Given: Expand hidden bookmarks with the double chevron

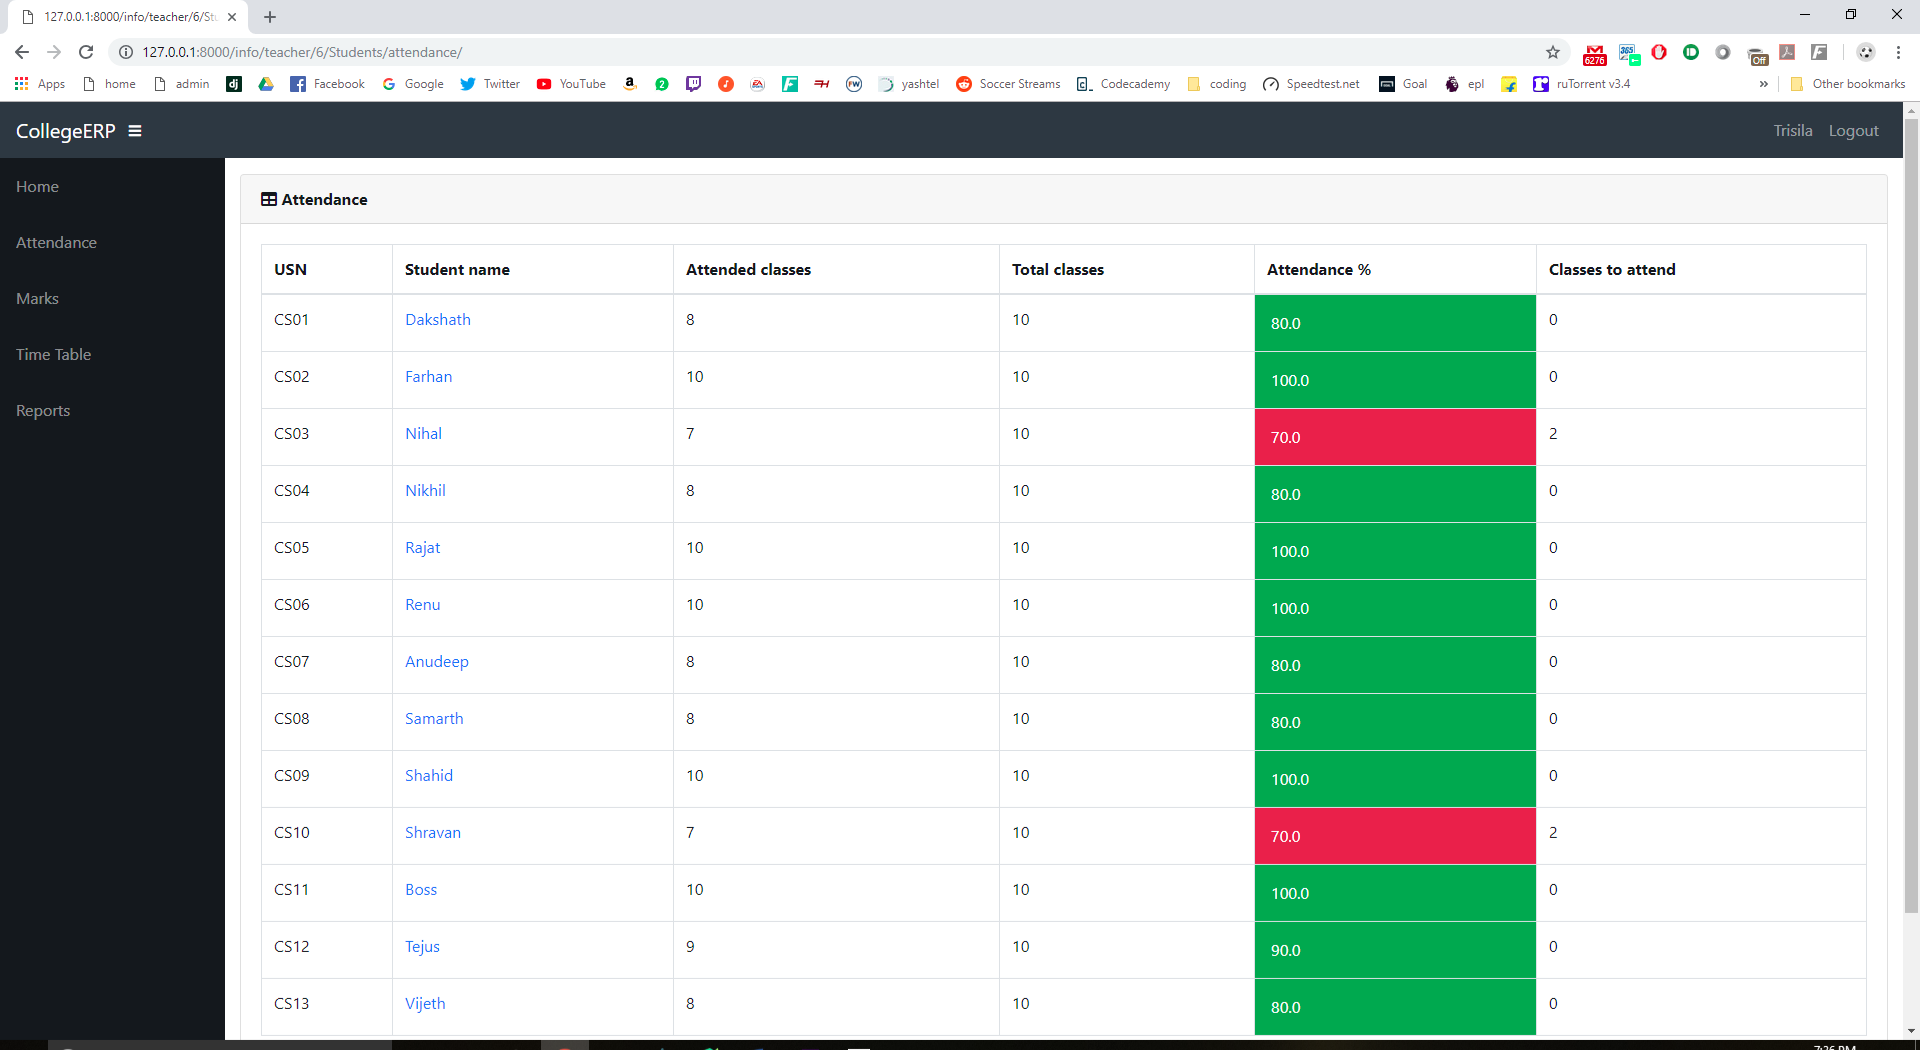Looking at the screenshot, I should [x=1763, y=84].
